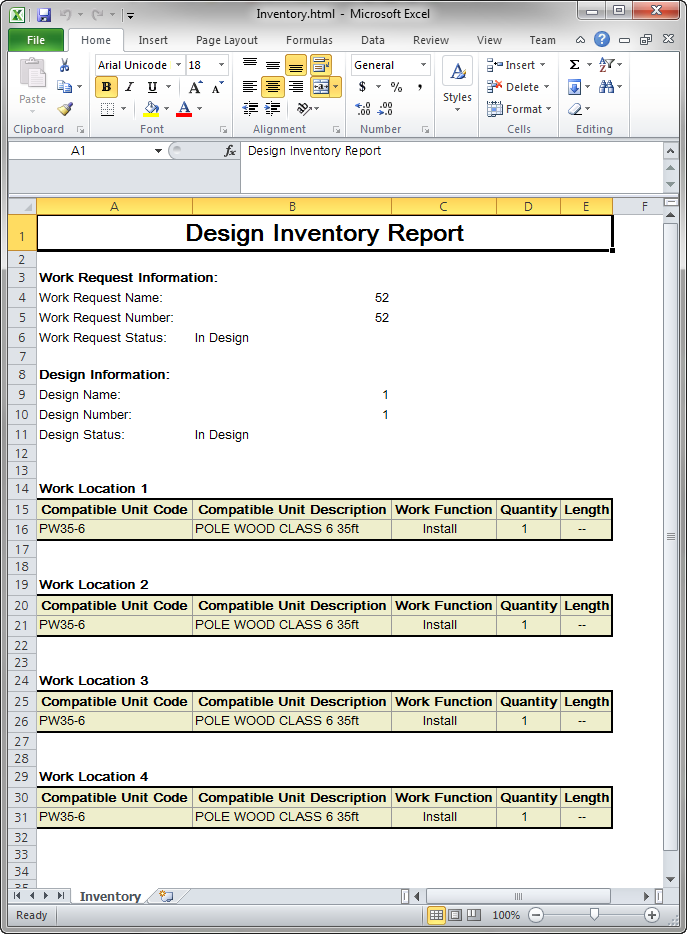Toggle Center horizontal alignment
The height and width of the screenshot is (934, 687).
(273, 87)
